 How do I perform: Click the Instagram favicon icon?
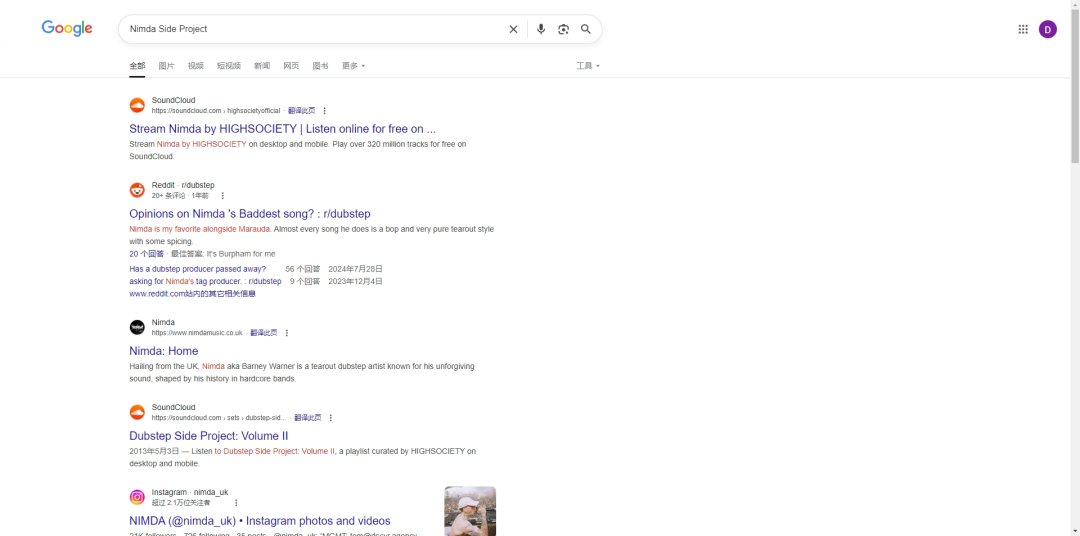click(x=137, y=497)
